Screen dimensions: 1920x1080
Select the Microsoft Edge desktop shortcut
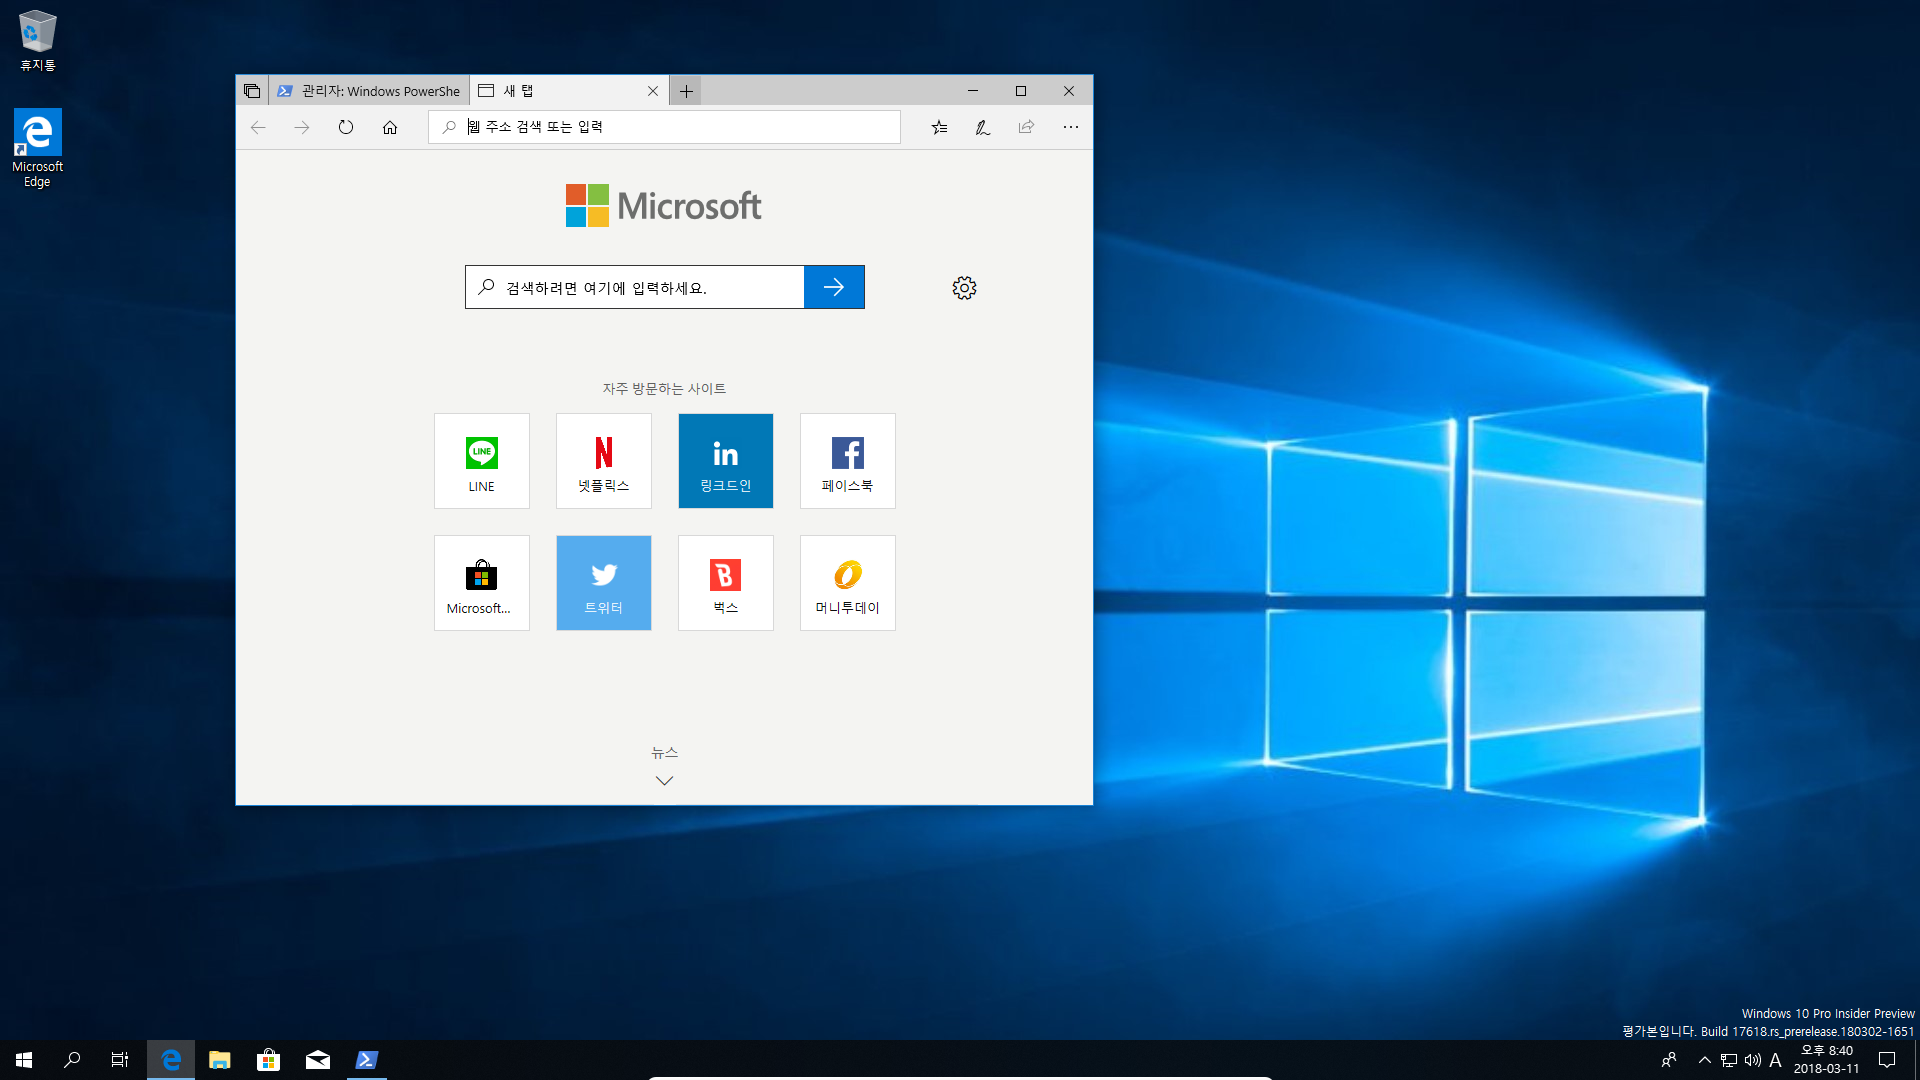point(38,148)
